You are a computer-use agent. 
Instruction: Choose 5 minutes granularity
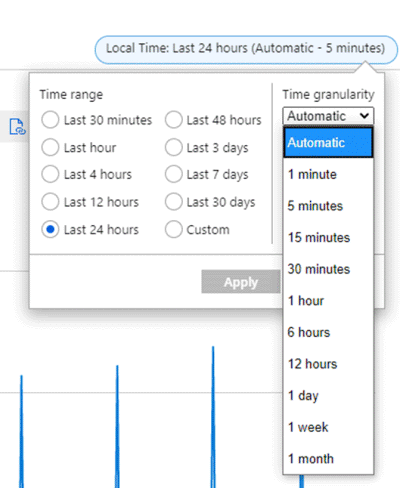[328, 206]
